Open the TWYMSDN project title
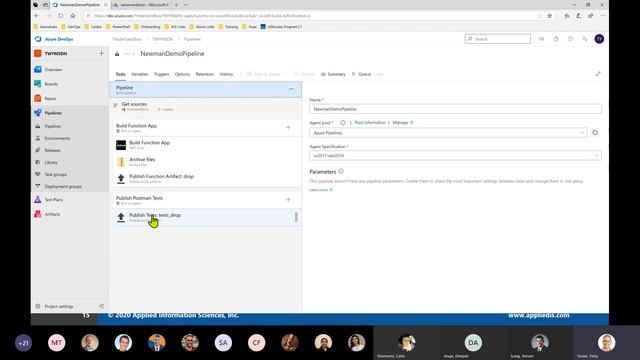 pos(56,53)
